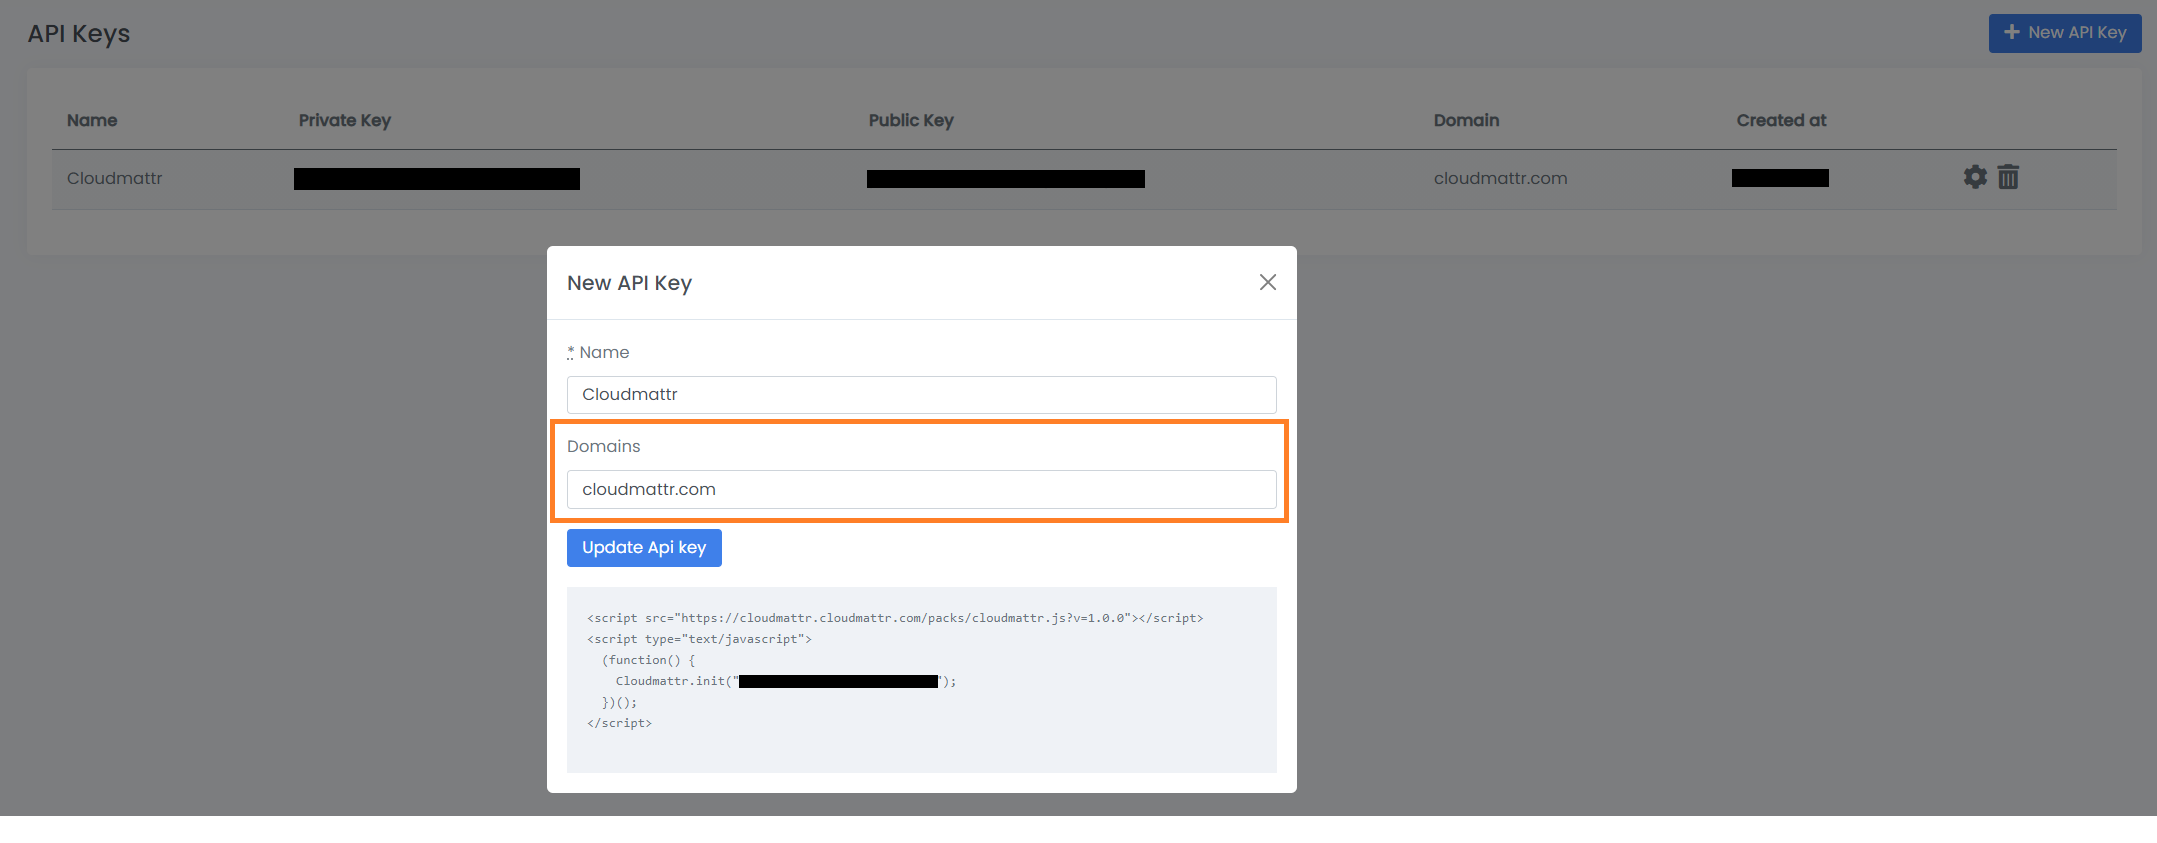2157x843 pixels.
Task: Click the Name field label in dialog
Action: pyautogui.click(x=604, y=352)
